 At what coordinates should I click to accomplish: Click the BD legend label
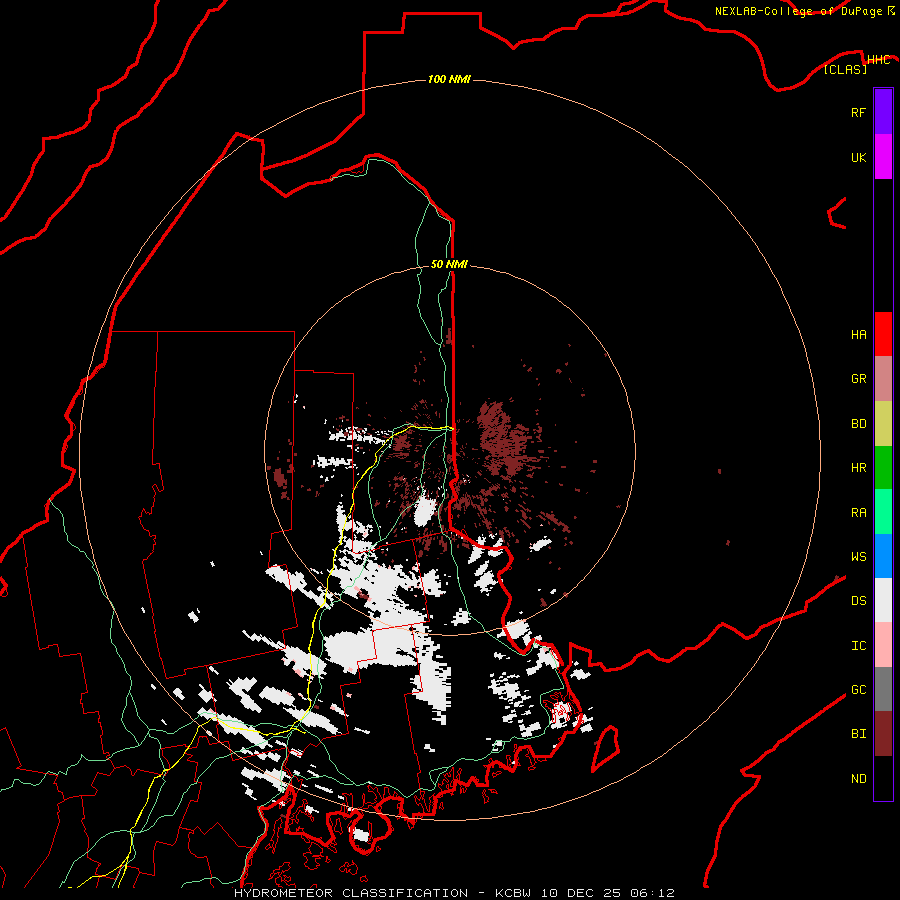(858, 424)
